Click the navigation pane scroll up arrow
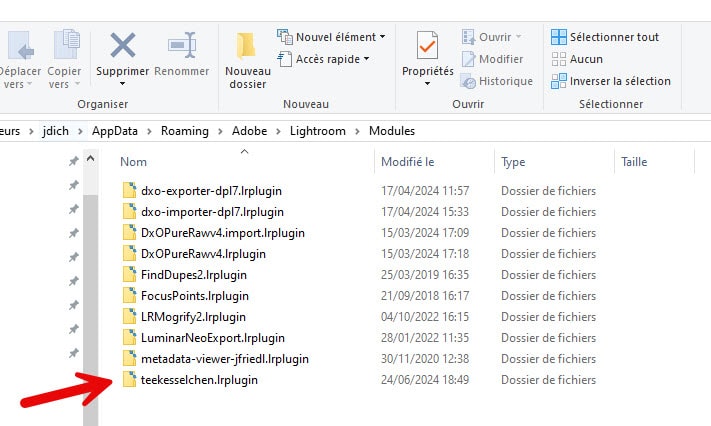 tap(90, 159)
